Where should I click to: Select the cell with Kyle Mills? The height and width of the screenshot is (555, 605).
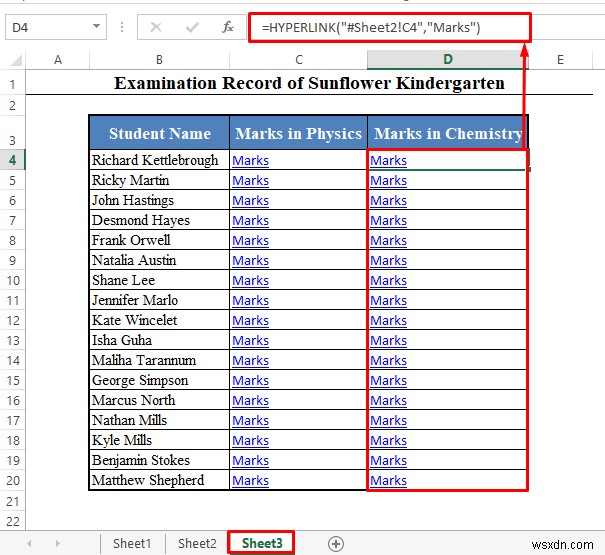coord(159,440)
